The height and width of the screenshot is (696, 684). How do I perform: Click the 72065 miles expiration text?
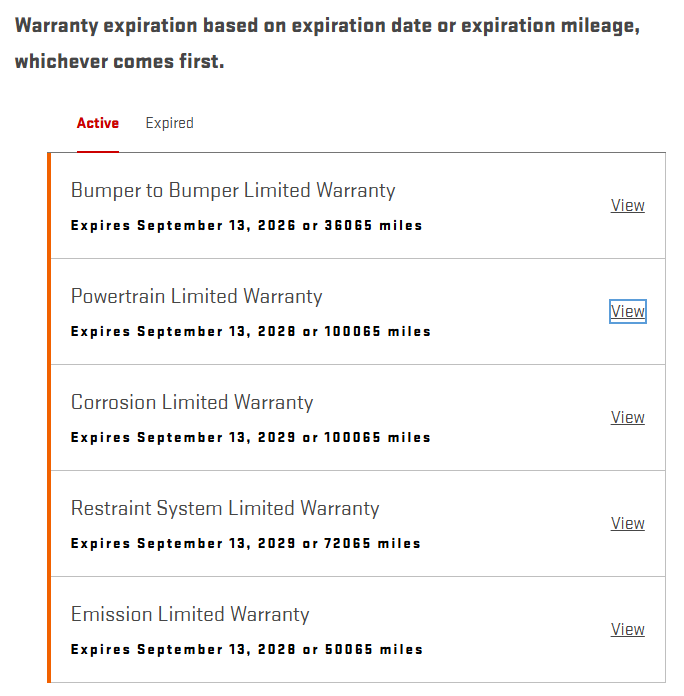point(372,544)
